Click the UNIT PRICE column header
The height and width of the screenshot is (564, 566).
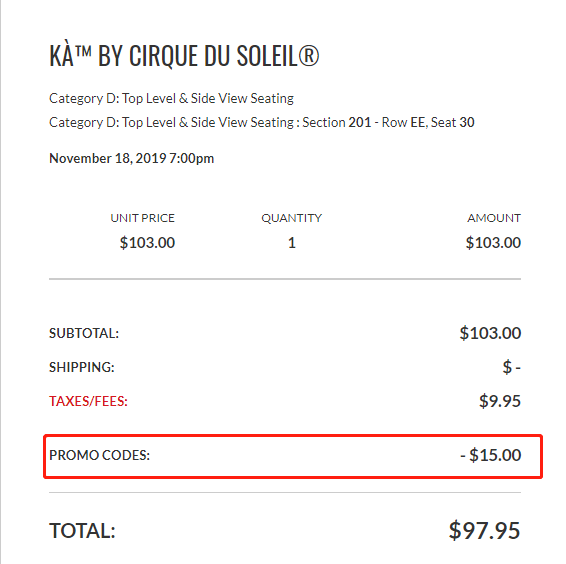(x=143, y=218)
